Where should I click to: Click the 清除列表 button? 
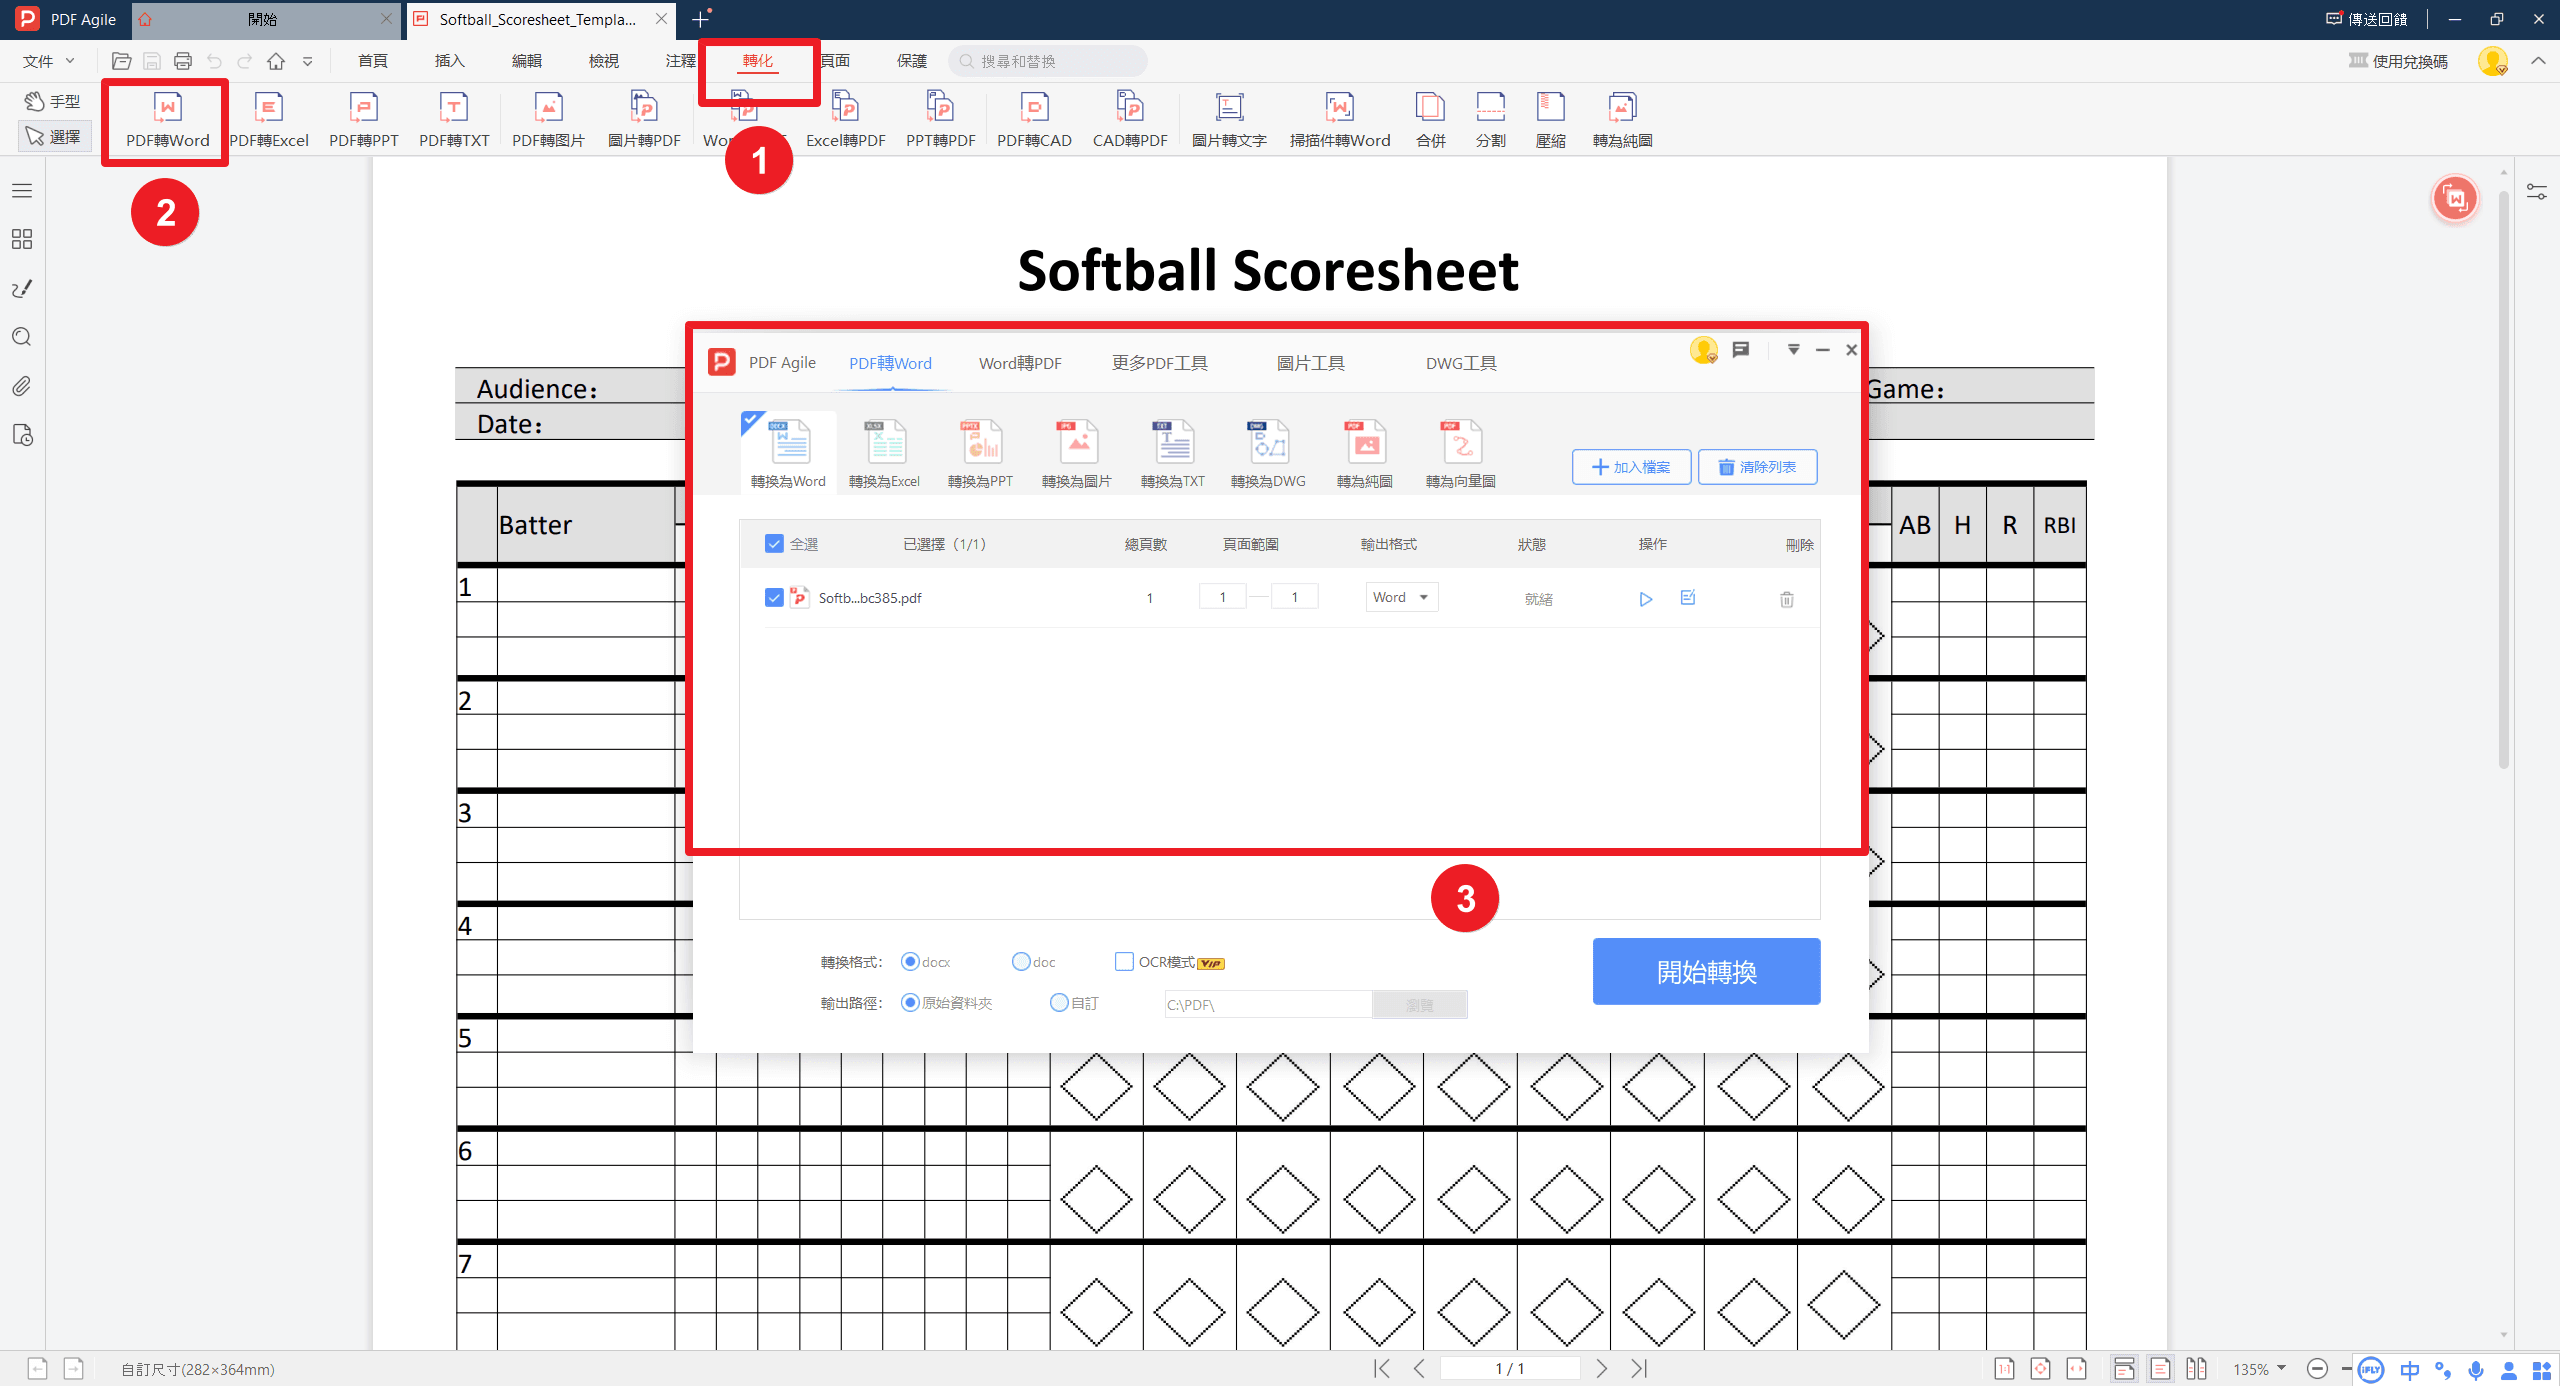[x=1757, y=467]
